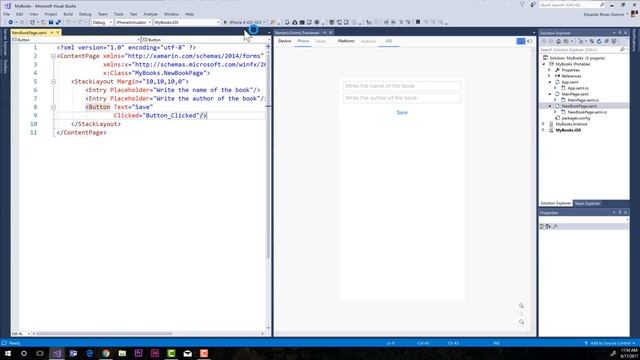Open the Build menu

[68, 14]
